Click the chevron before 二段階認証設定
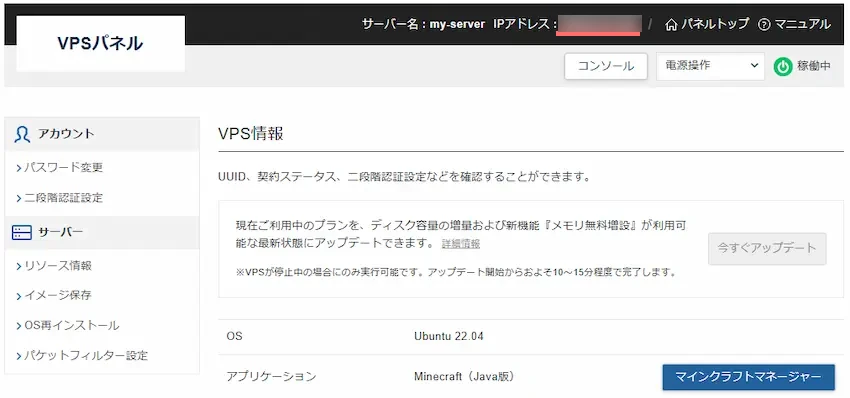Viewport: 850px width, 398px height. point(19,198)
